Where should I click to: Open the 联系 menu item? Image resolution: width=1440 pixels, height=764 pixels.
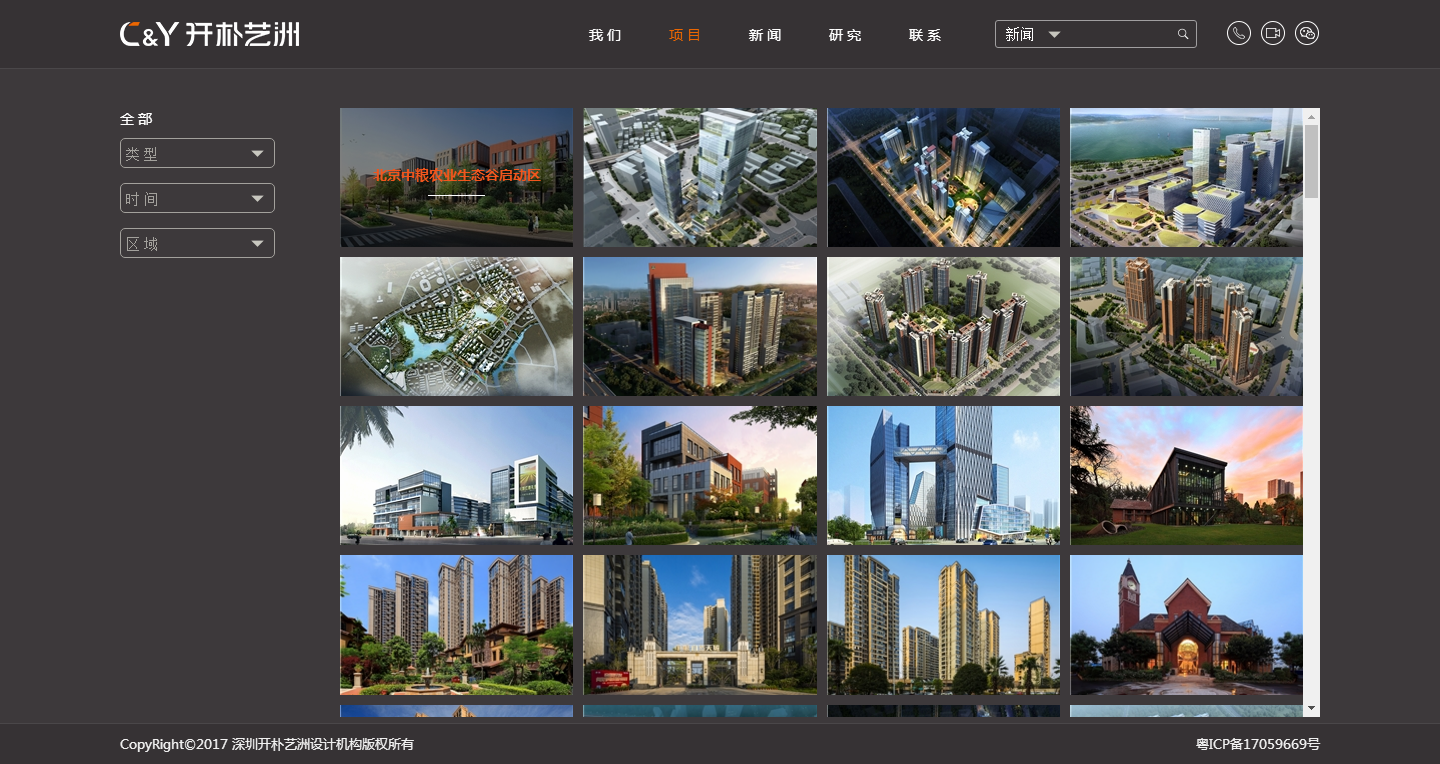[925, 35]
